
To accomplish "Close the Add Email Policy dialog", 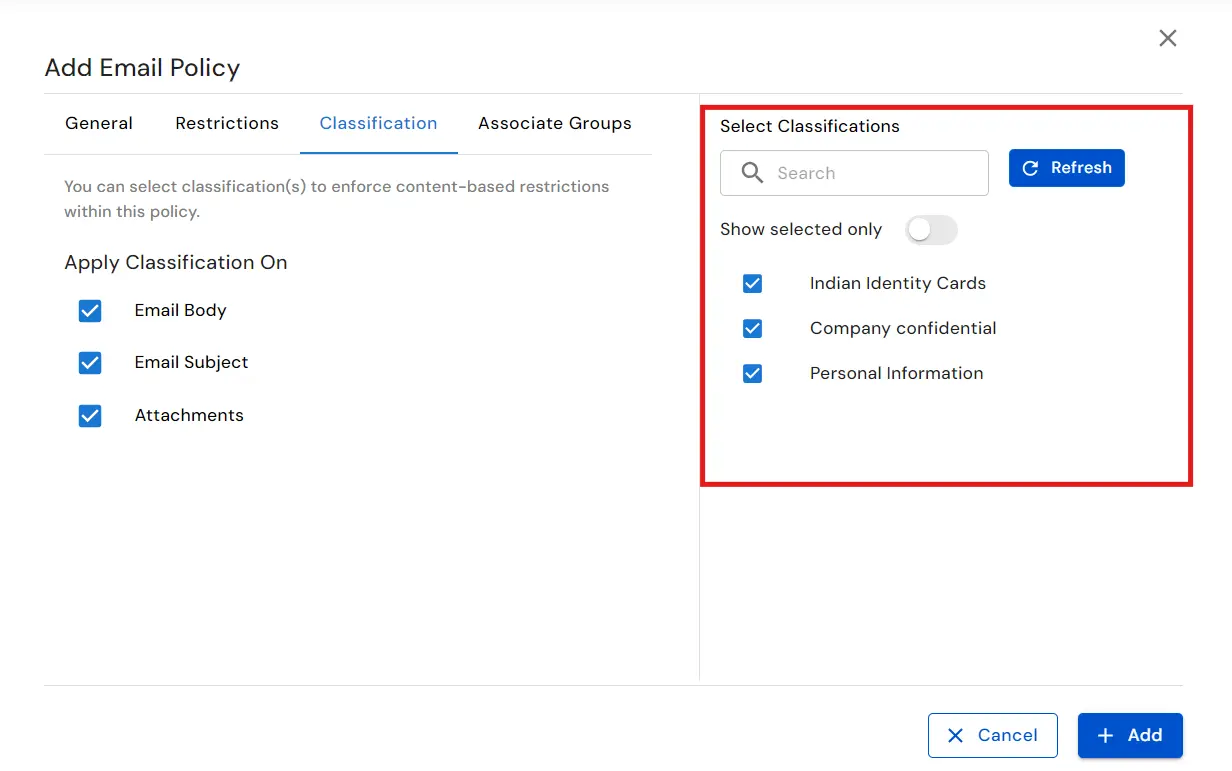I will click(x=1167, y=38).
